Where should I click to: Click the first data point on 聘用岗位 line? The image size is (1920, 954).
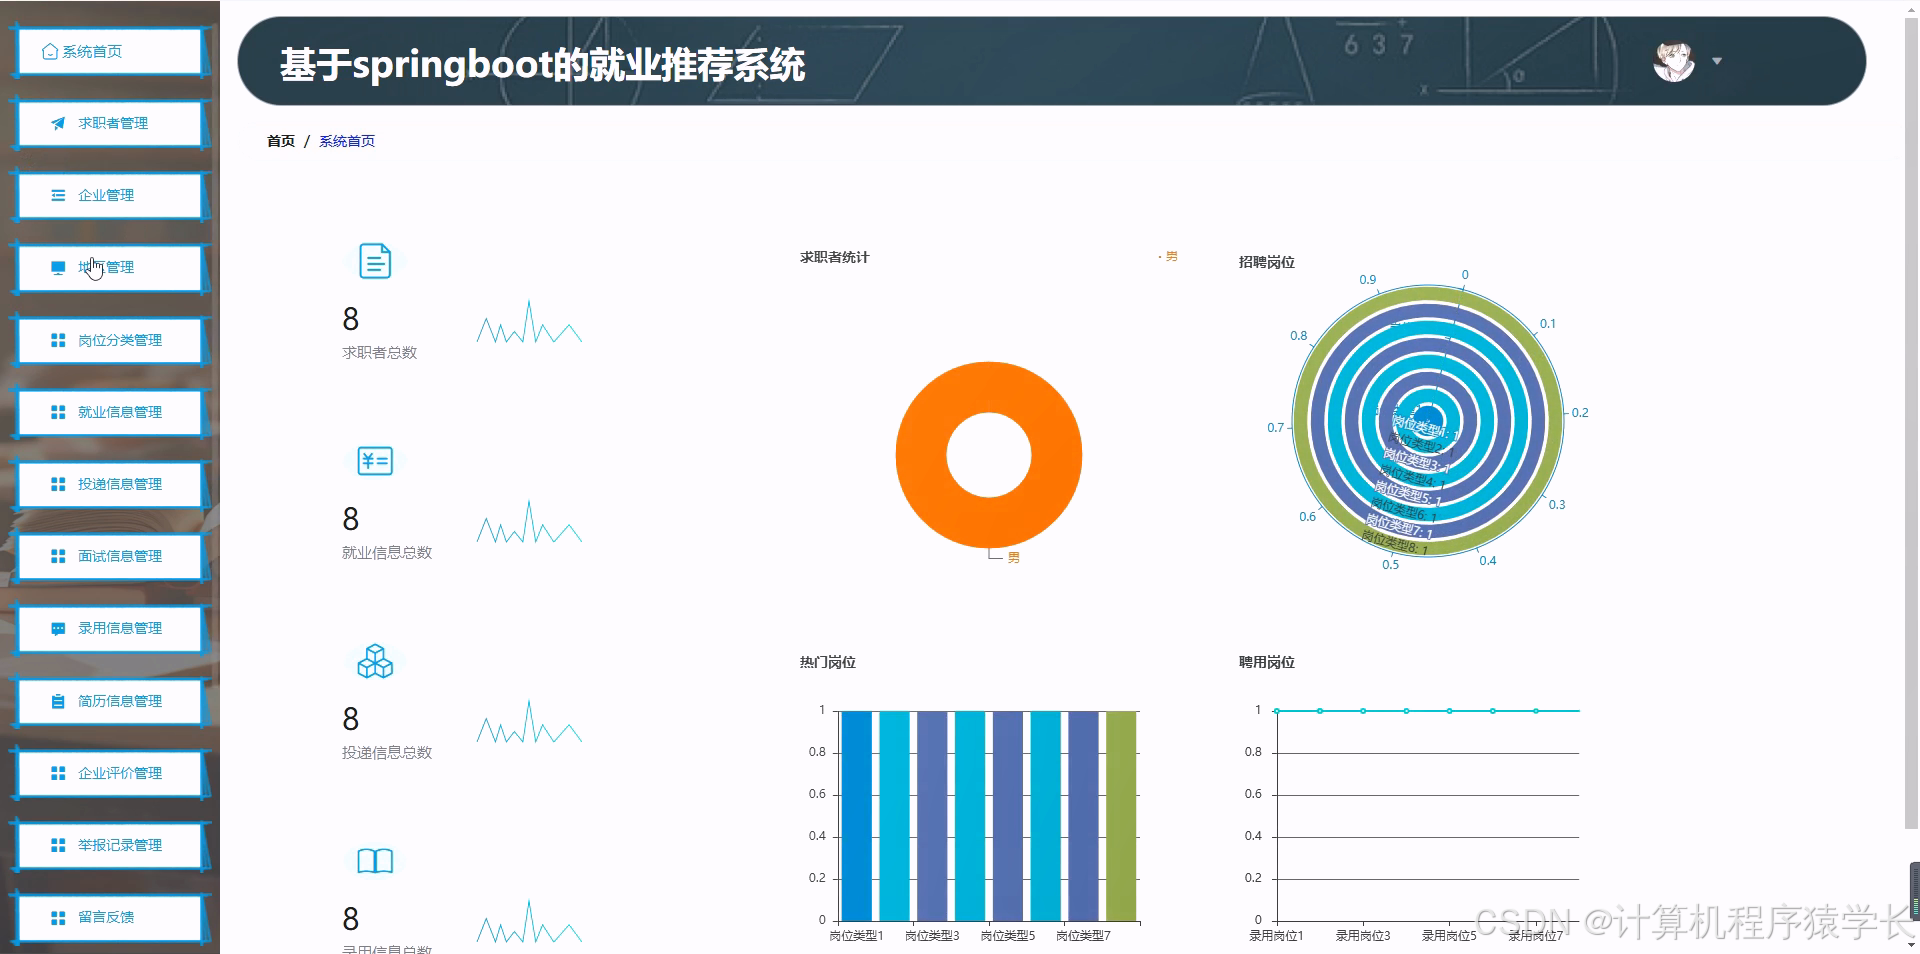(1277, 711)
